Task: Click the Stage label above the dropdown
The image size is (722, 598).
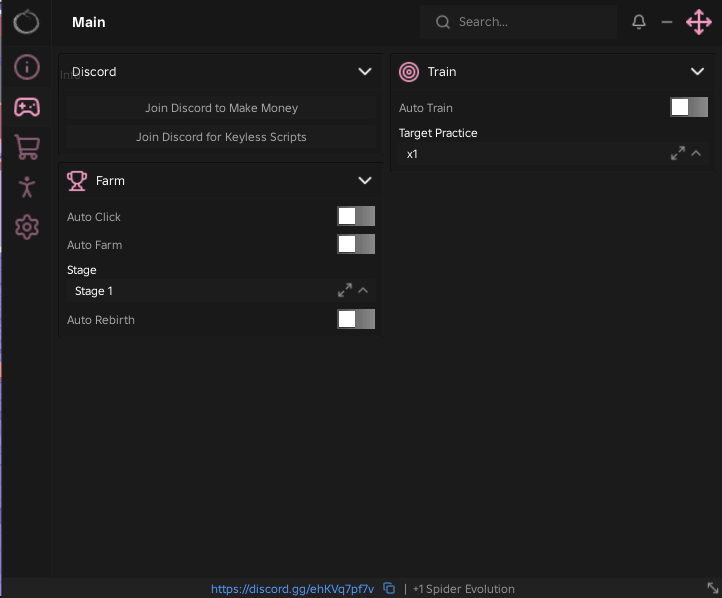Action: point(82,270)
